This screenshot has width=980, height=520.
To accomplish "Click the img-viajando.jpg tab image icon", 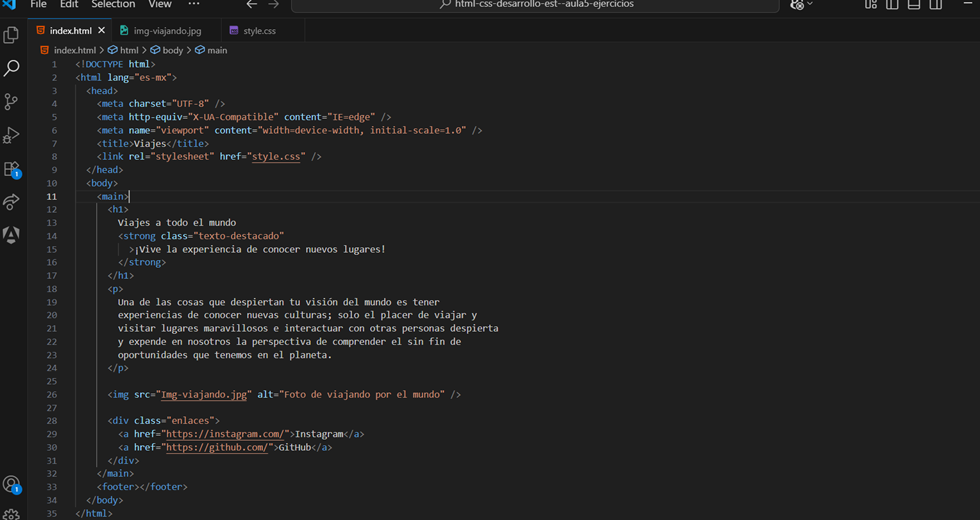I will [x=124, y=30].
